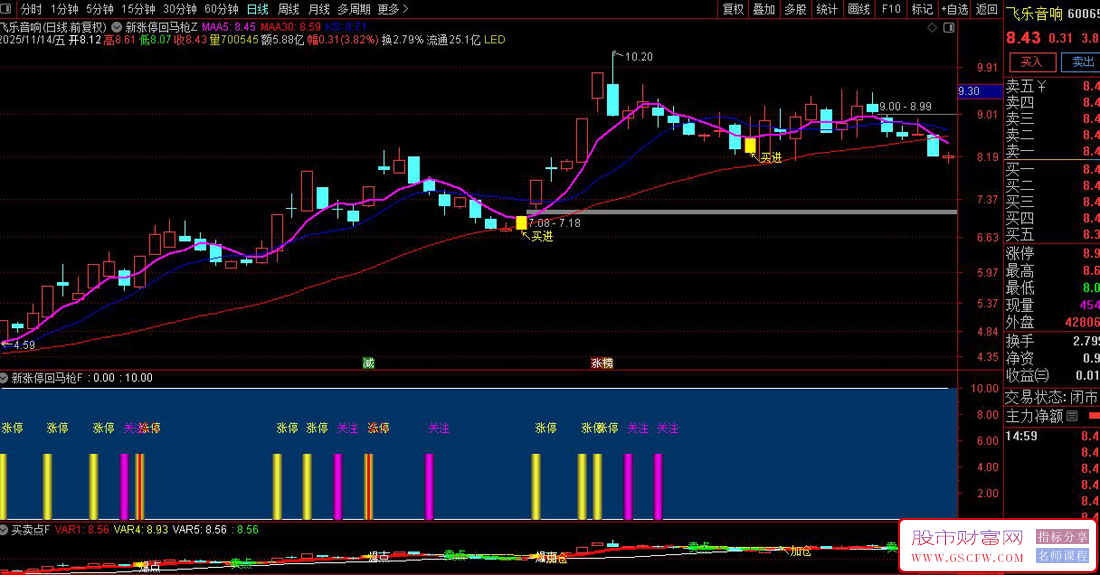Click the 加仓 label in 买卖点F sub-chart

[800, 551]
